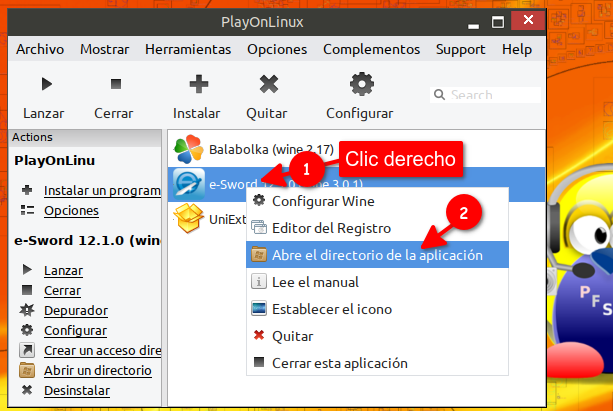This screenshot has width=613, height=411.
Task: Click the Configurar gear icon in toolbar
Action: click(x=362, y=84)
